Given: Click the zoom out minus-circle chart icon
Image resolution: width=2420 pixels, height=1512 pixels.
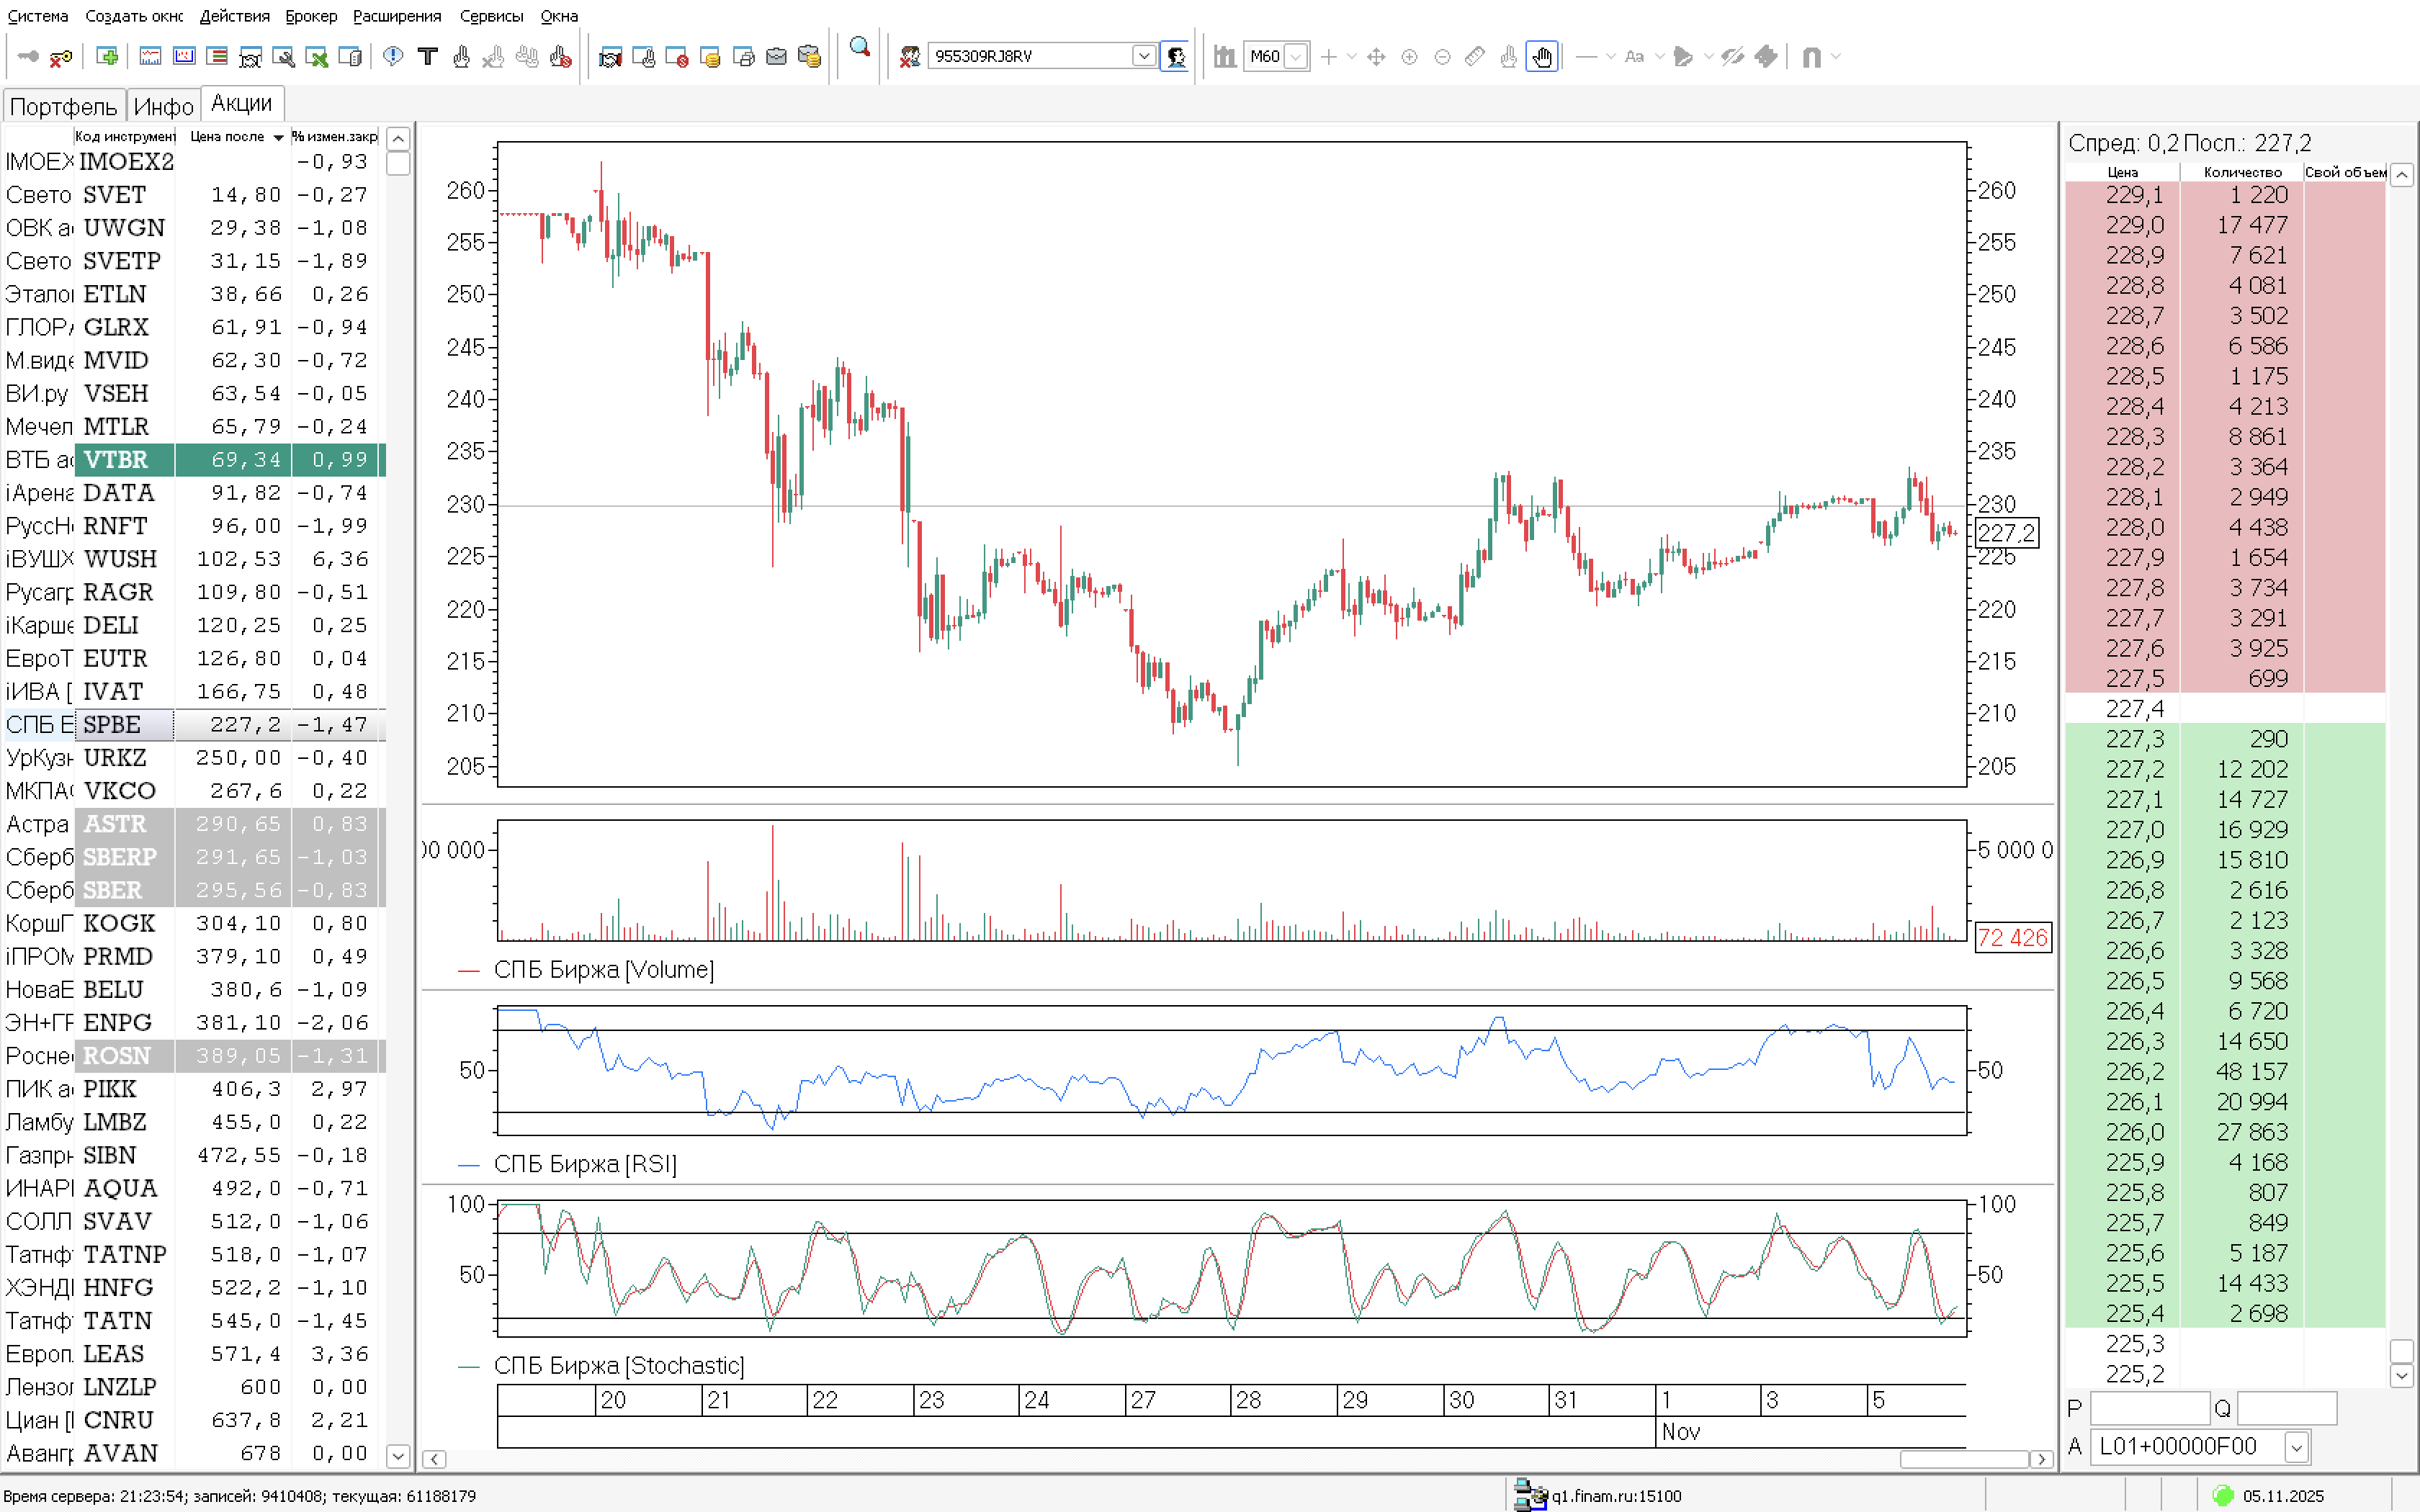Looking at the screenshot, I should pyautogui.click(x=1442, y=57).
